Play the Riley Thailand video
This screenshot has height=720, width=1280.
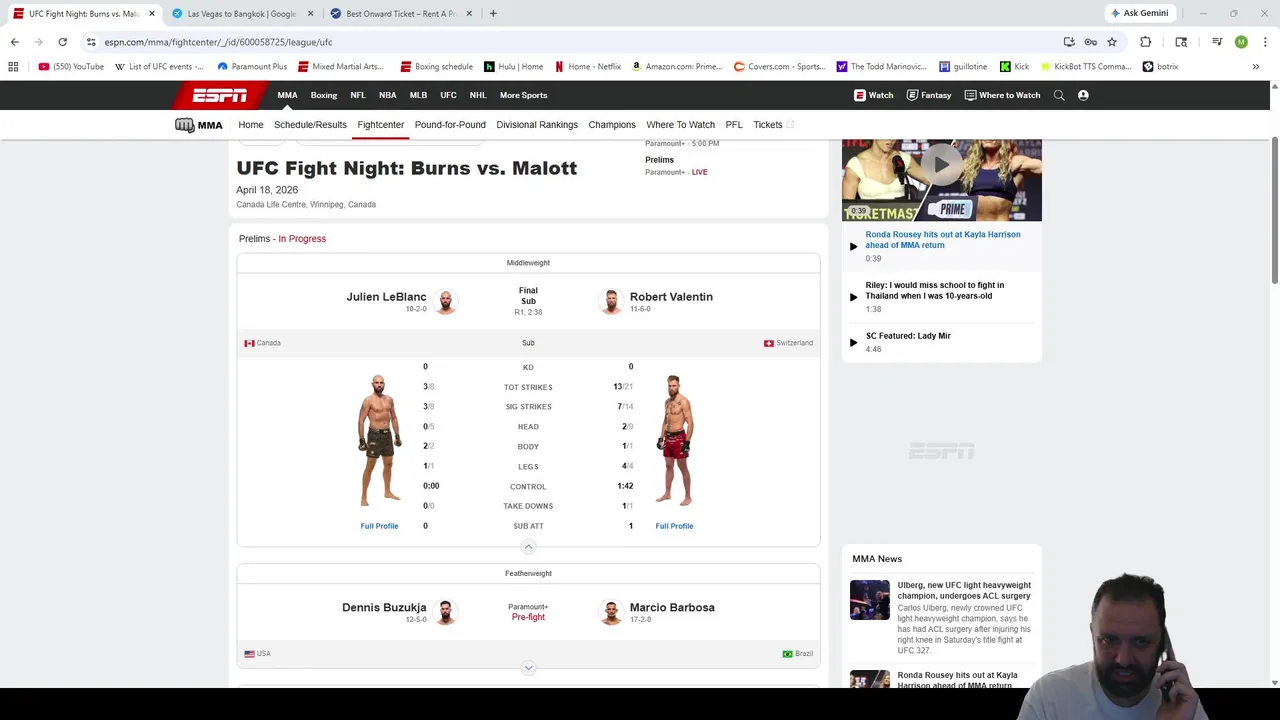pyautogui.click(x=853, y=297)
